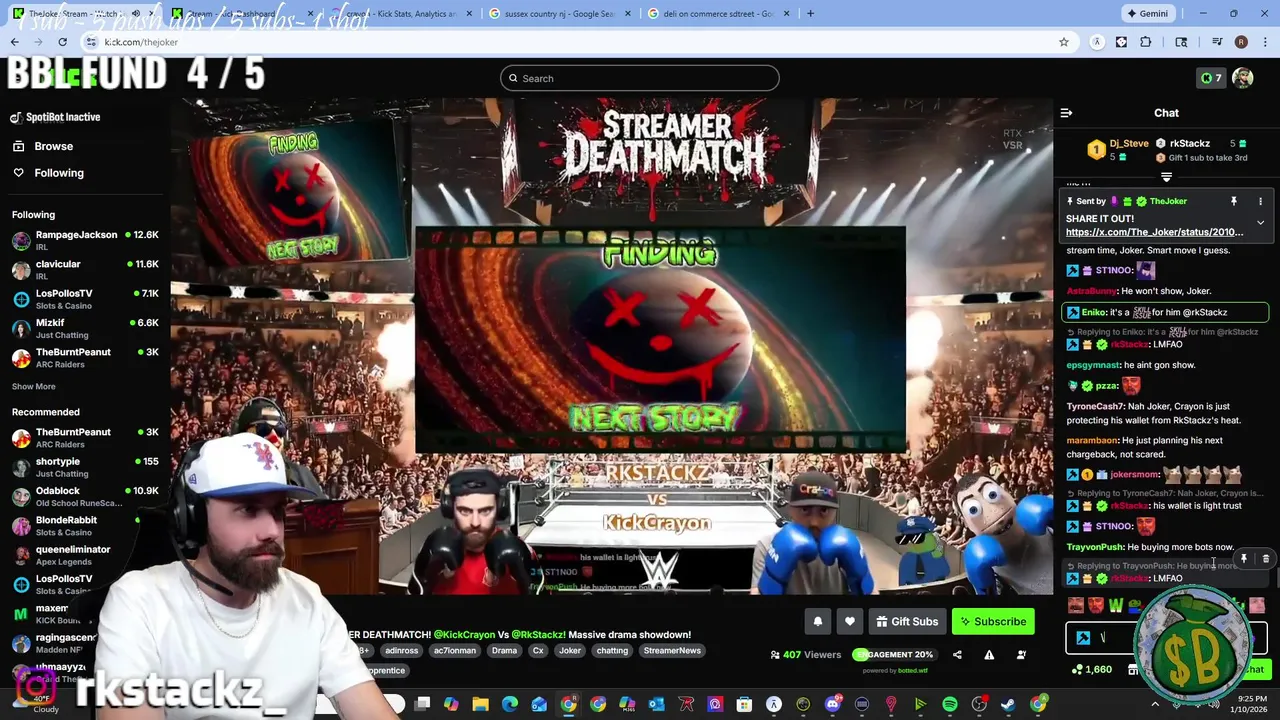The height and width of the screenshot is (720, 1280).
Task: Click the Search input field
Action: 640,78
